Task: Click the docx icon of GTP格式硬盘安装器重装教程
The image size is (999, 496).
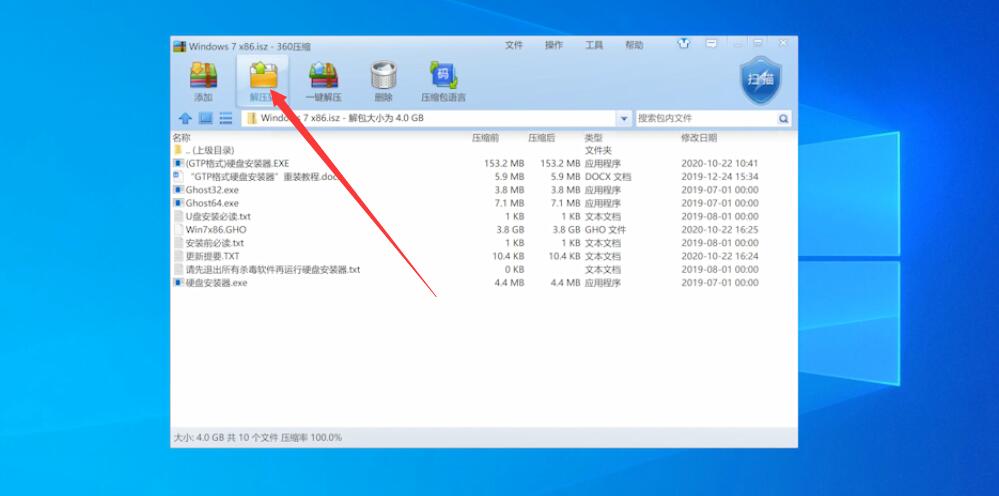Action: pyautogui.click(x=178, y=176)
